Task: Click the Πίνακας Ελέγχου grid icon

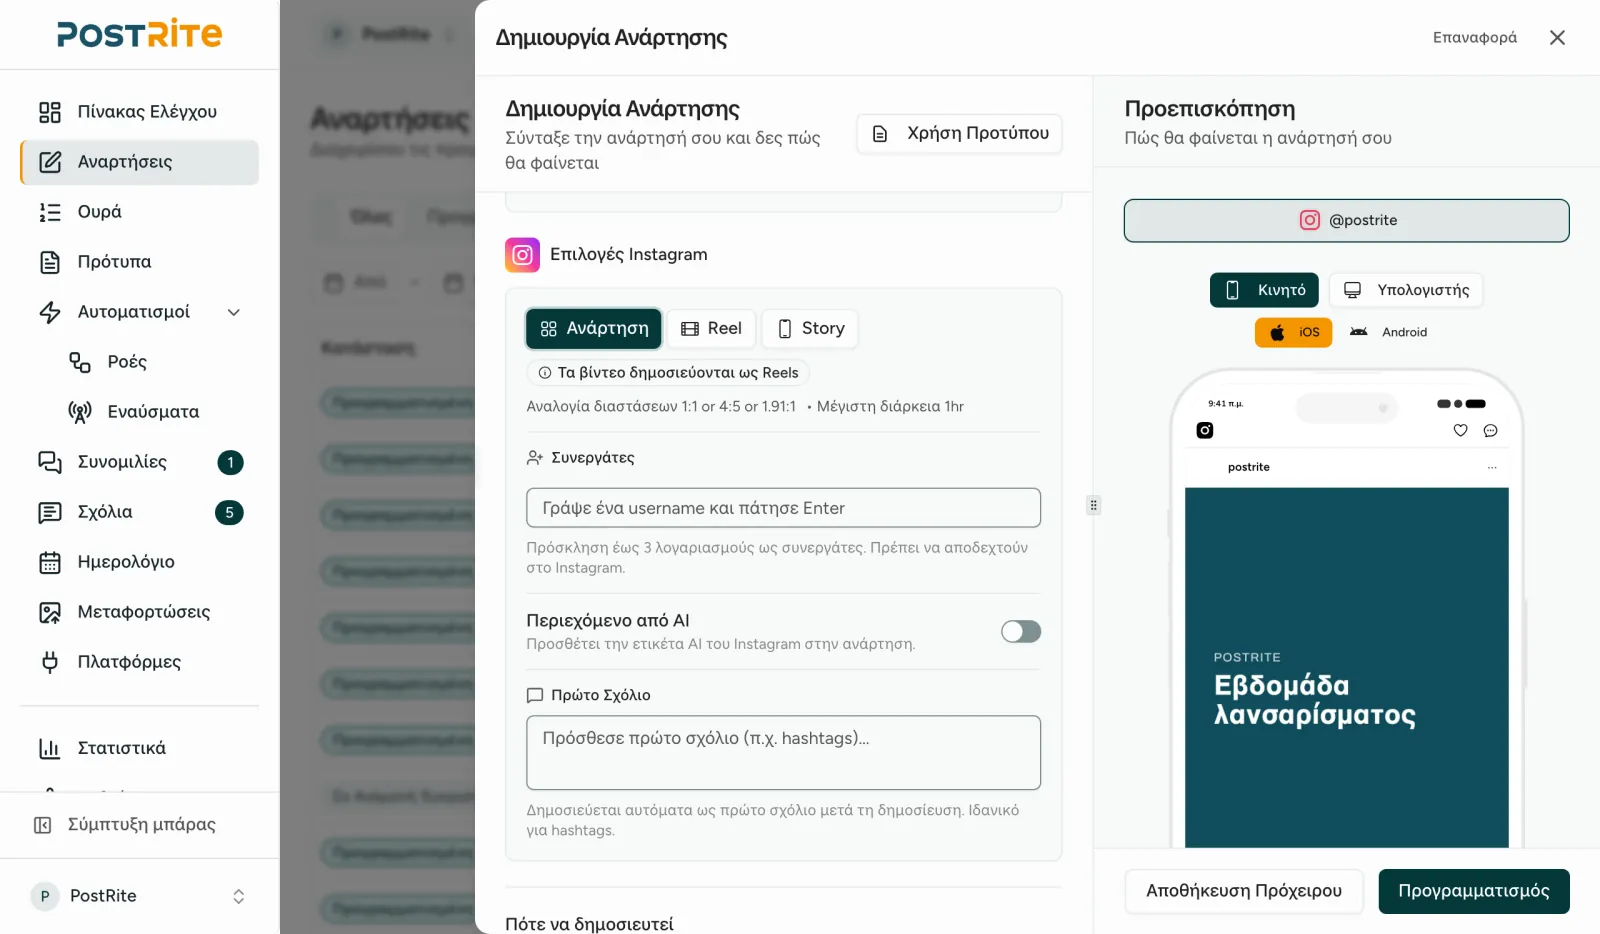Action: [x=50, y=112]
